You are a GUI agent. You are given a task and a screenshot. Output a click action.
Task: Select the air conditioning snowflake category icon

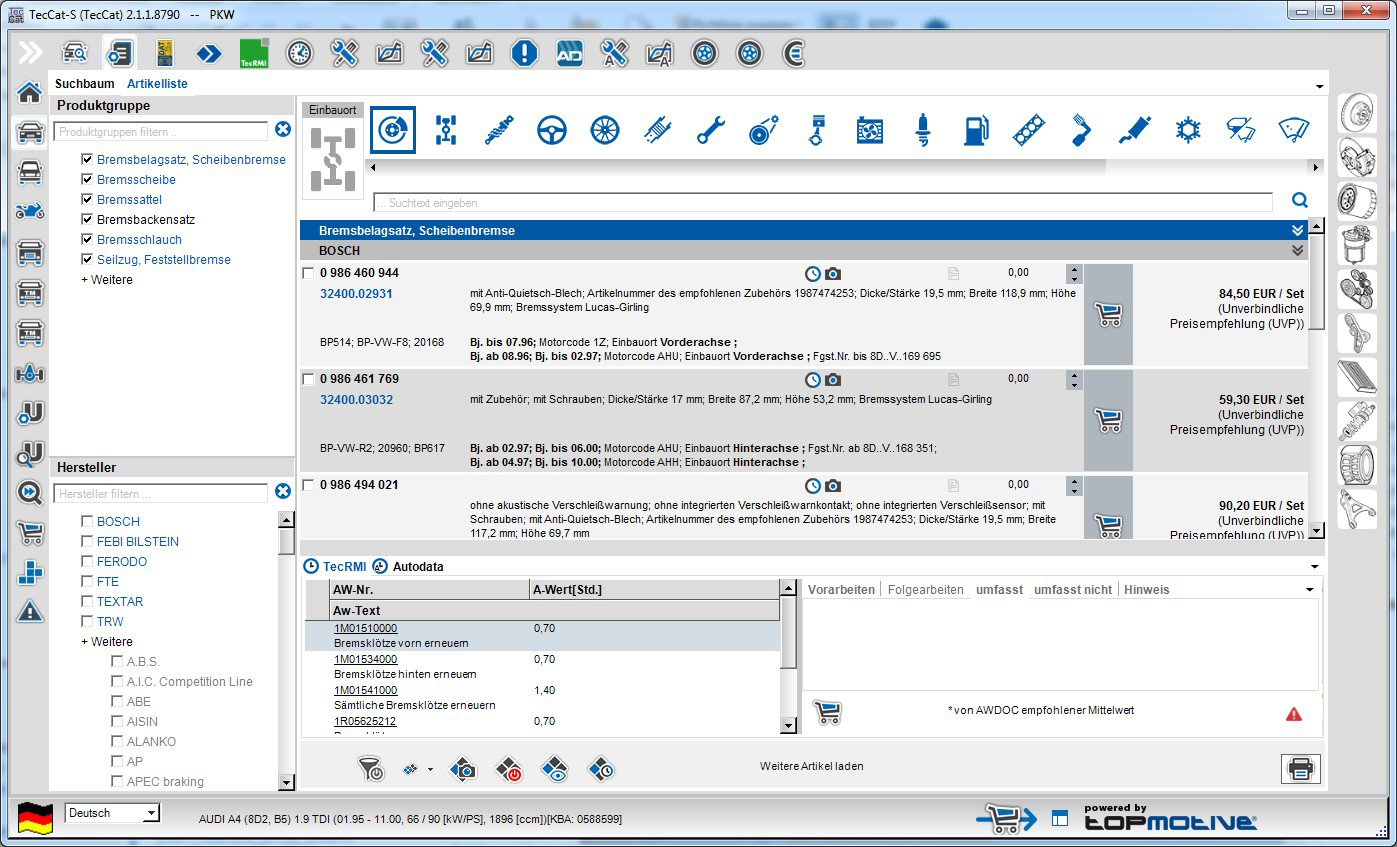[1188, 129]
